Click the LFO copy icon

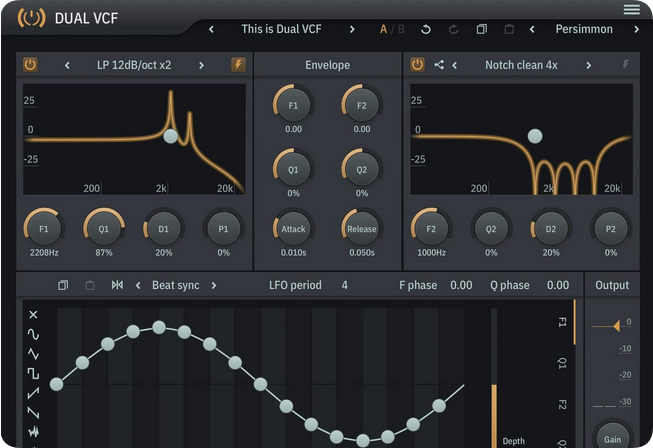tap(63, 285)
